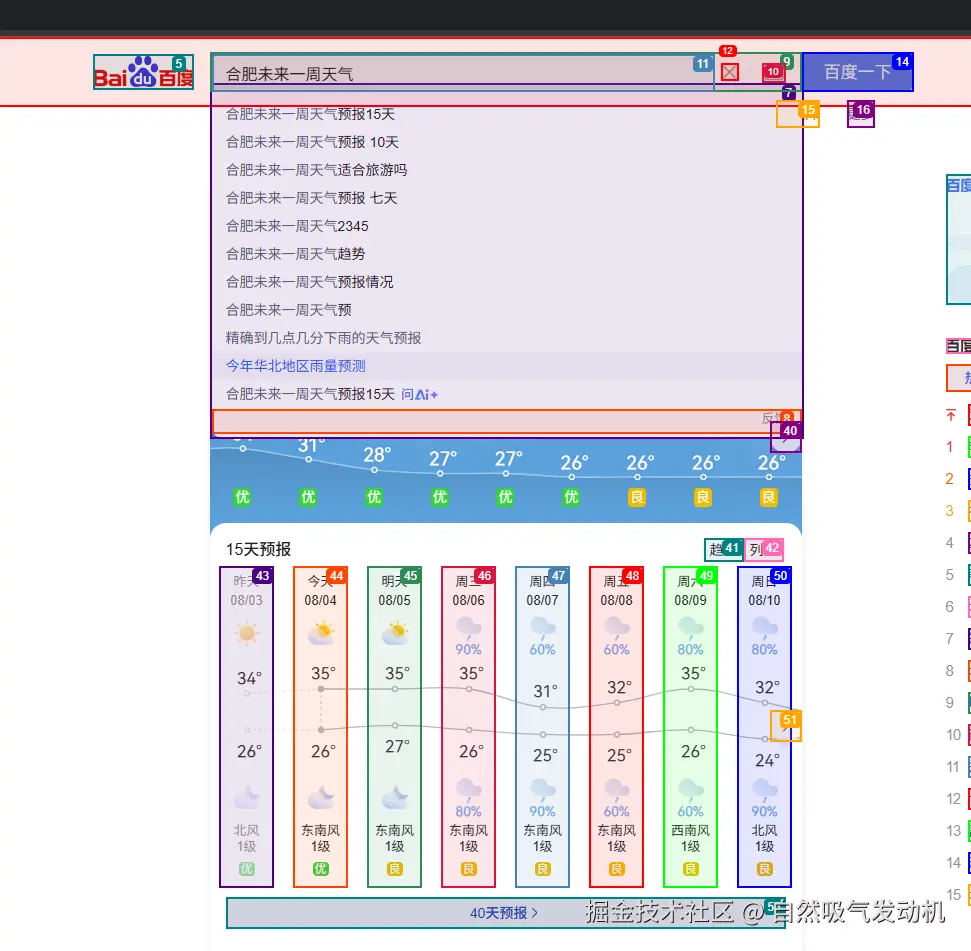
Task: Select suggestion 合肥未来一周天气预报15天 from the dropdown
Action: coord(307,114)
